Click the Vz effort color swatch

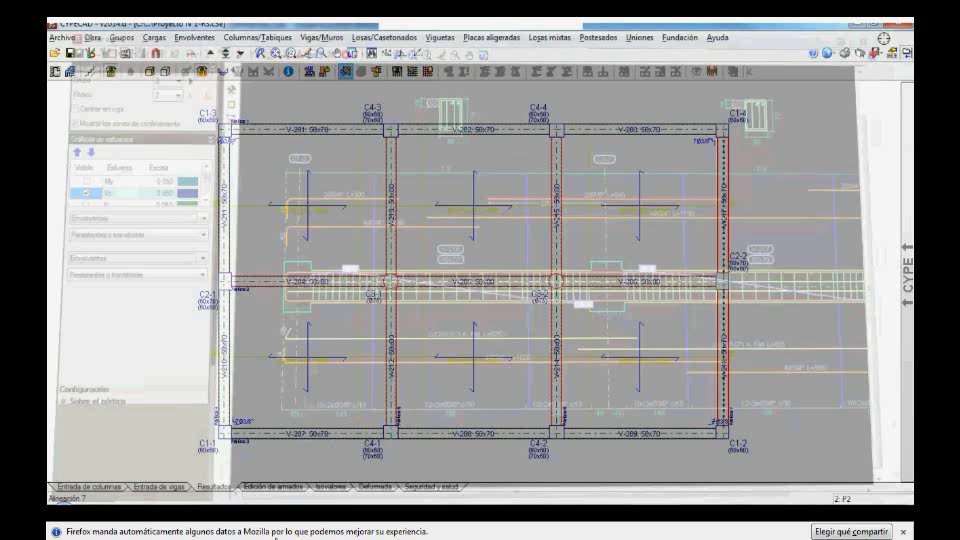(187, 193)
